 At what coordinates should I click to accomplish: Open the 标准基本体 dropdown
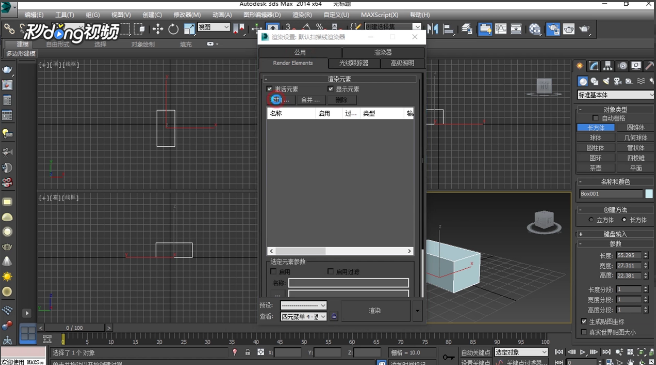tap(615, 95)
